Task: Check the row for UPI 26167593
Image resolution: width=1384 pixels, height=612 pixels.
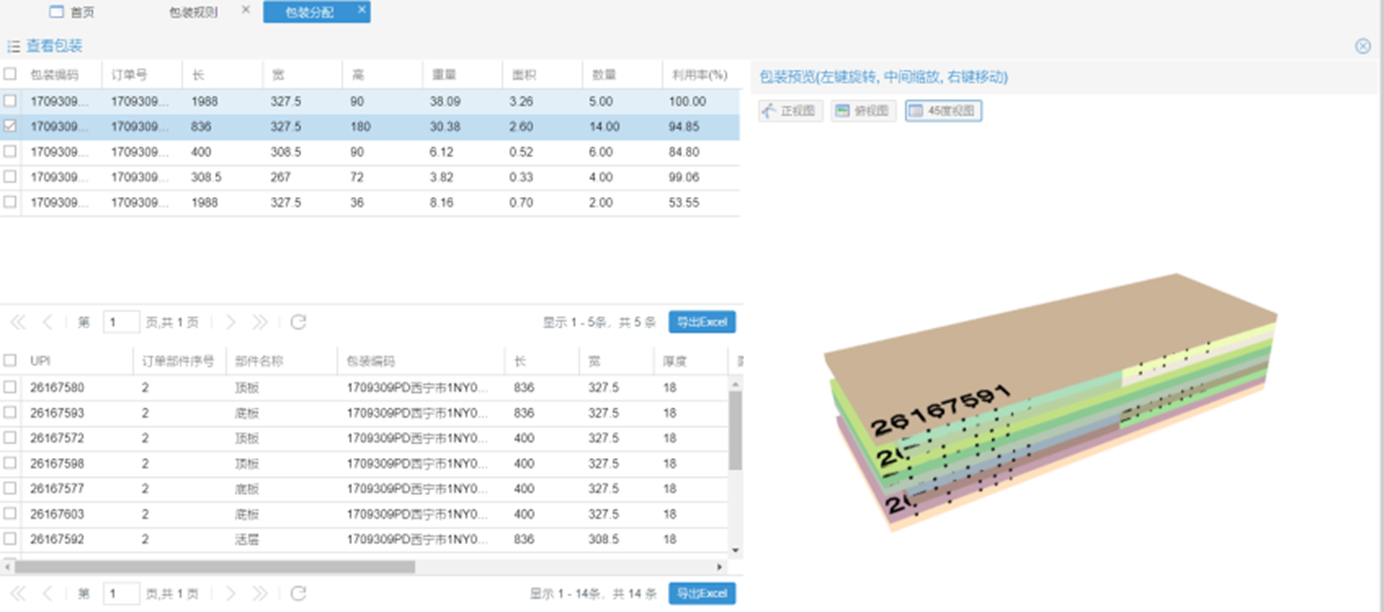Action: 10,413
